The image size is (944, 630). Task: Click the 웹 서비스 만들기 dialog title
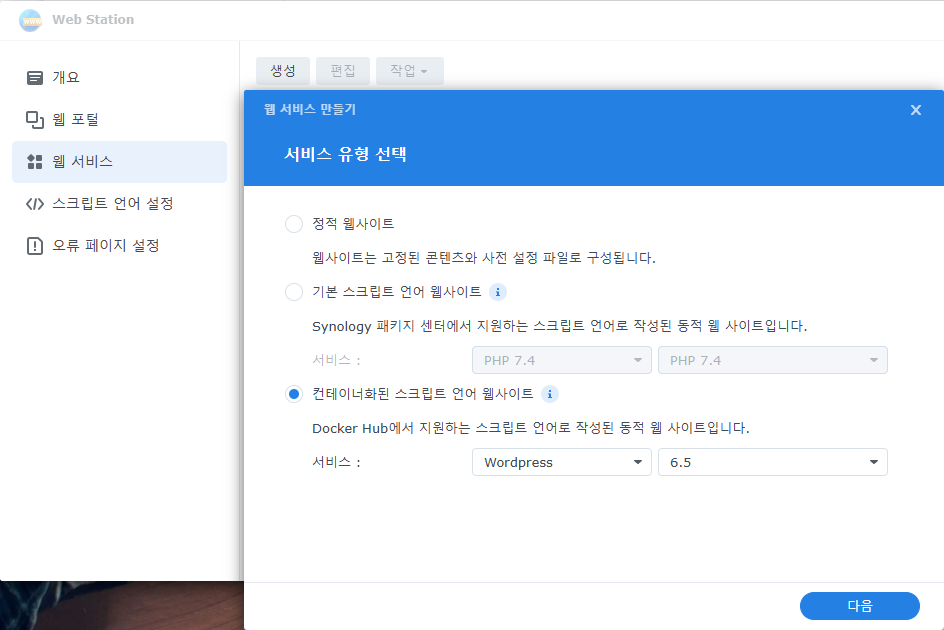pyautogui.click(x=310, y=110)
